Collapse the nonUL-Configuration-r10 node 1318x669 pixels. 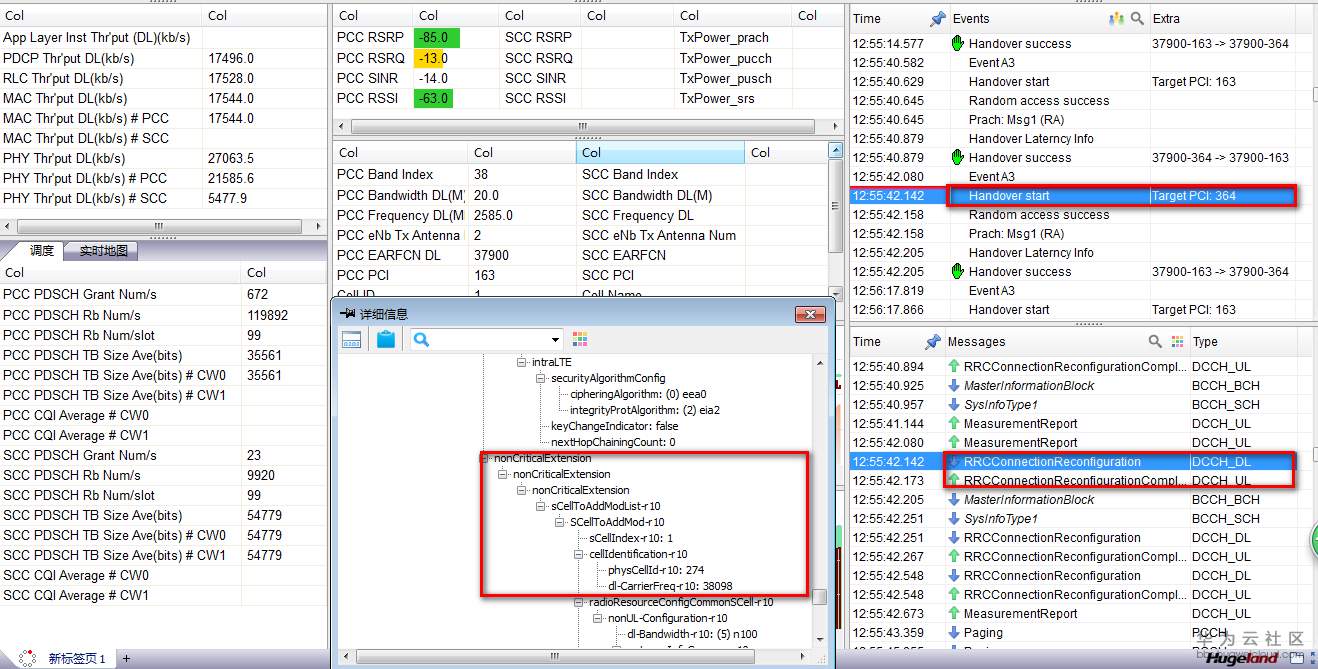coord(597,618)
